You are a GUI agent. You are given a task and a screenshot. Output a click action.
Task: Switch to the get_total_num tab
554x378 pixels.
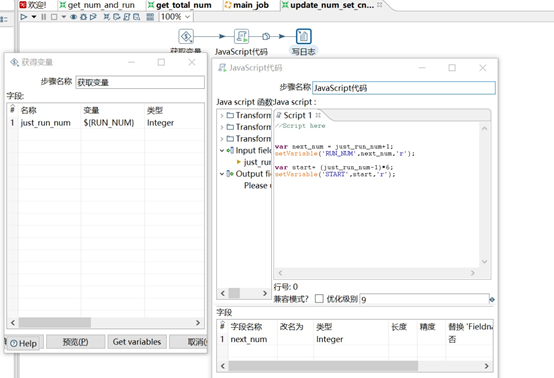click(179, 5)
